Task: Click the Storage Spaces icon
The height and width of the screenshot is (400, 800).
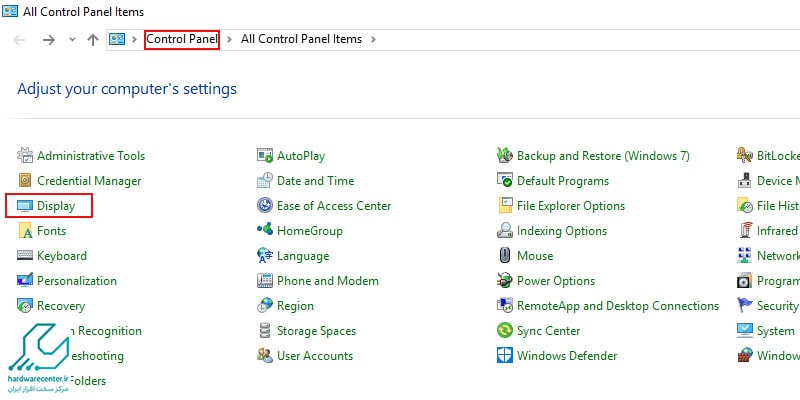Action: [265, 331]
